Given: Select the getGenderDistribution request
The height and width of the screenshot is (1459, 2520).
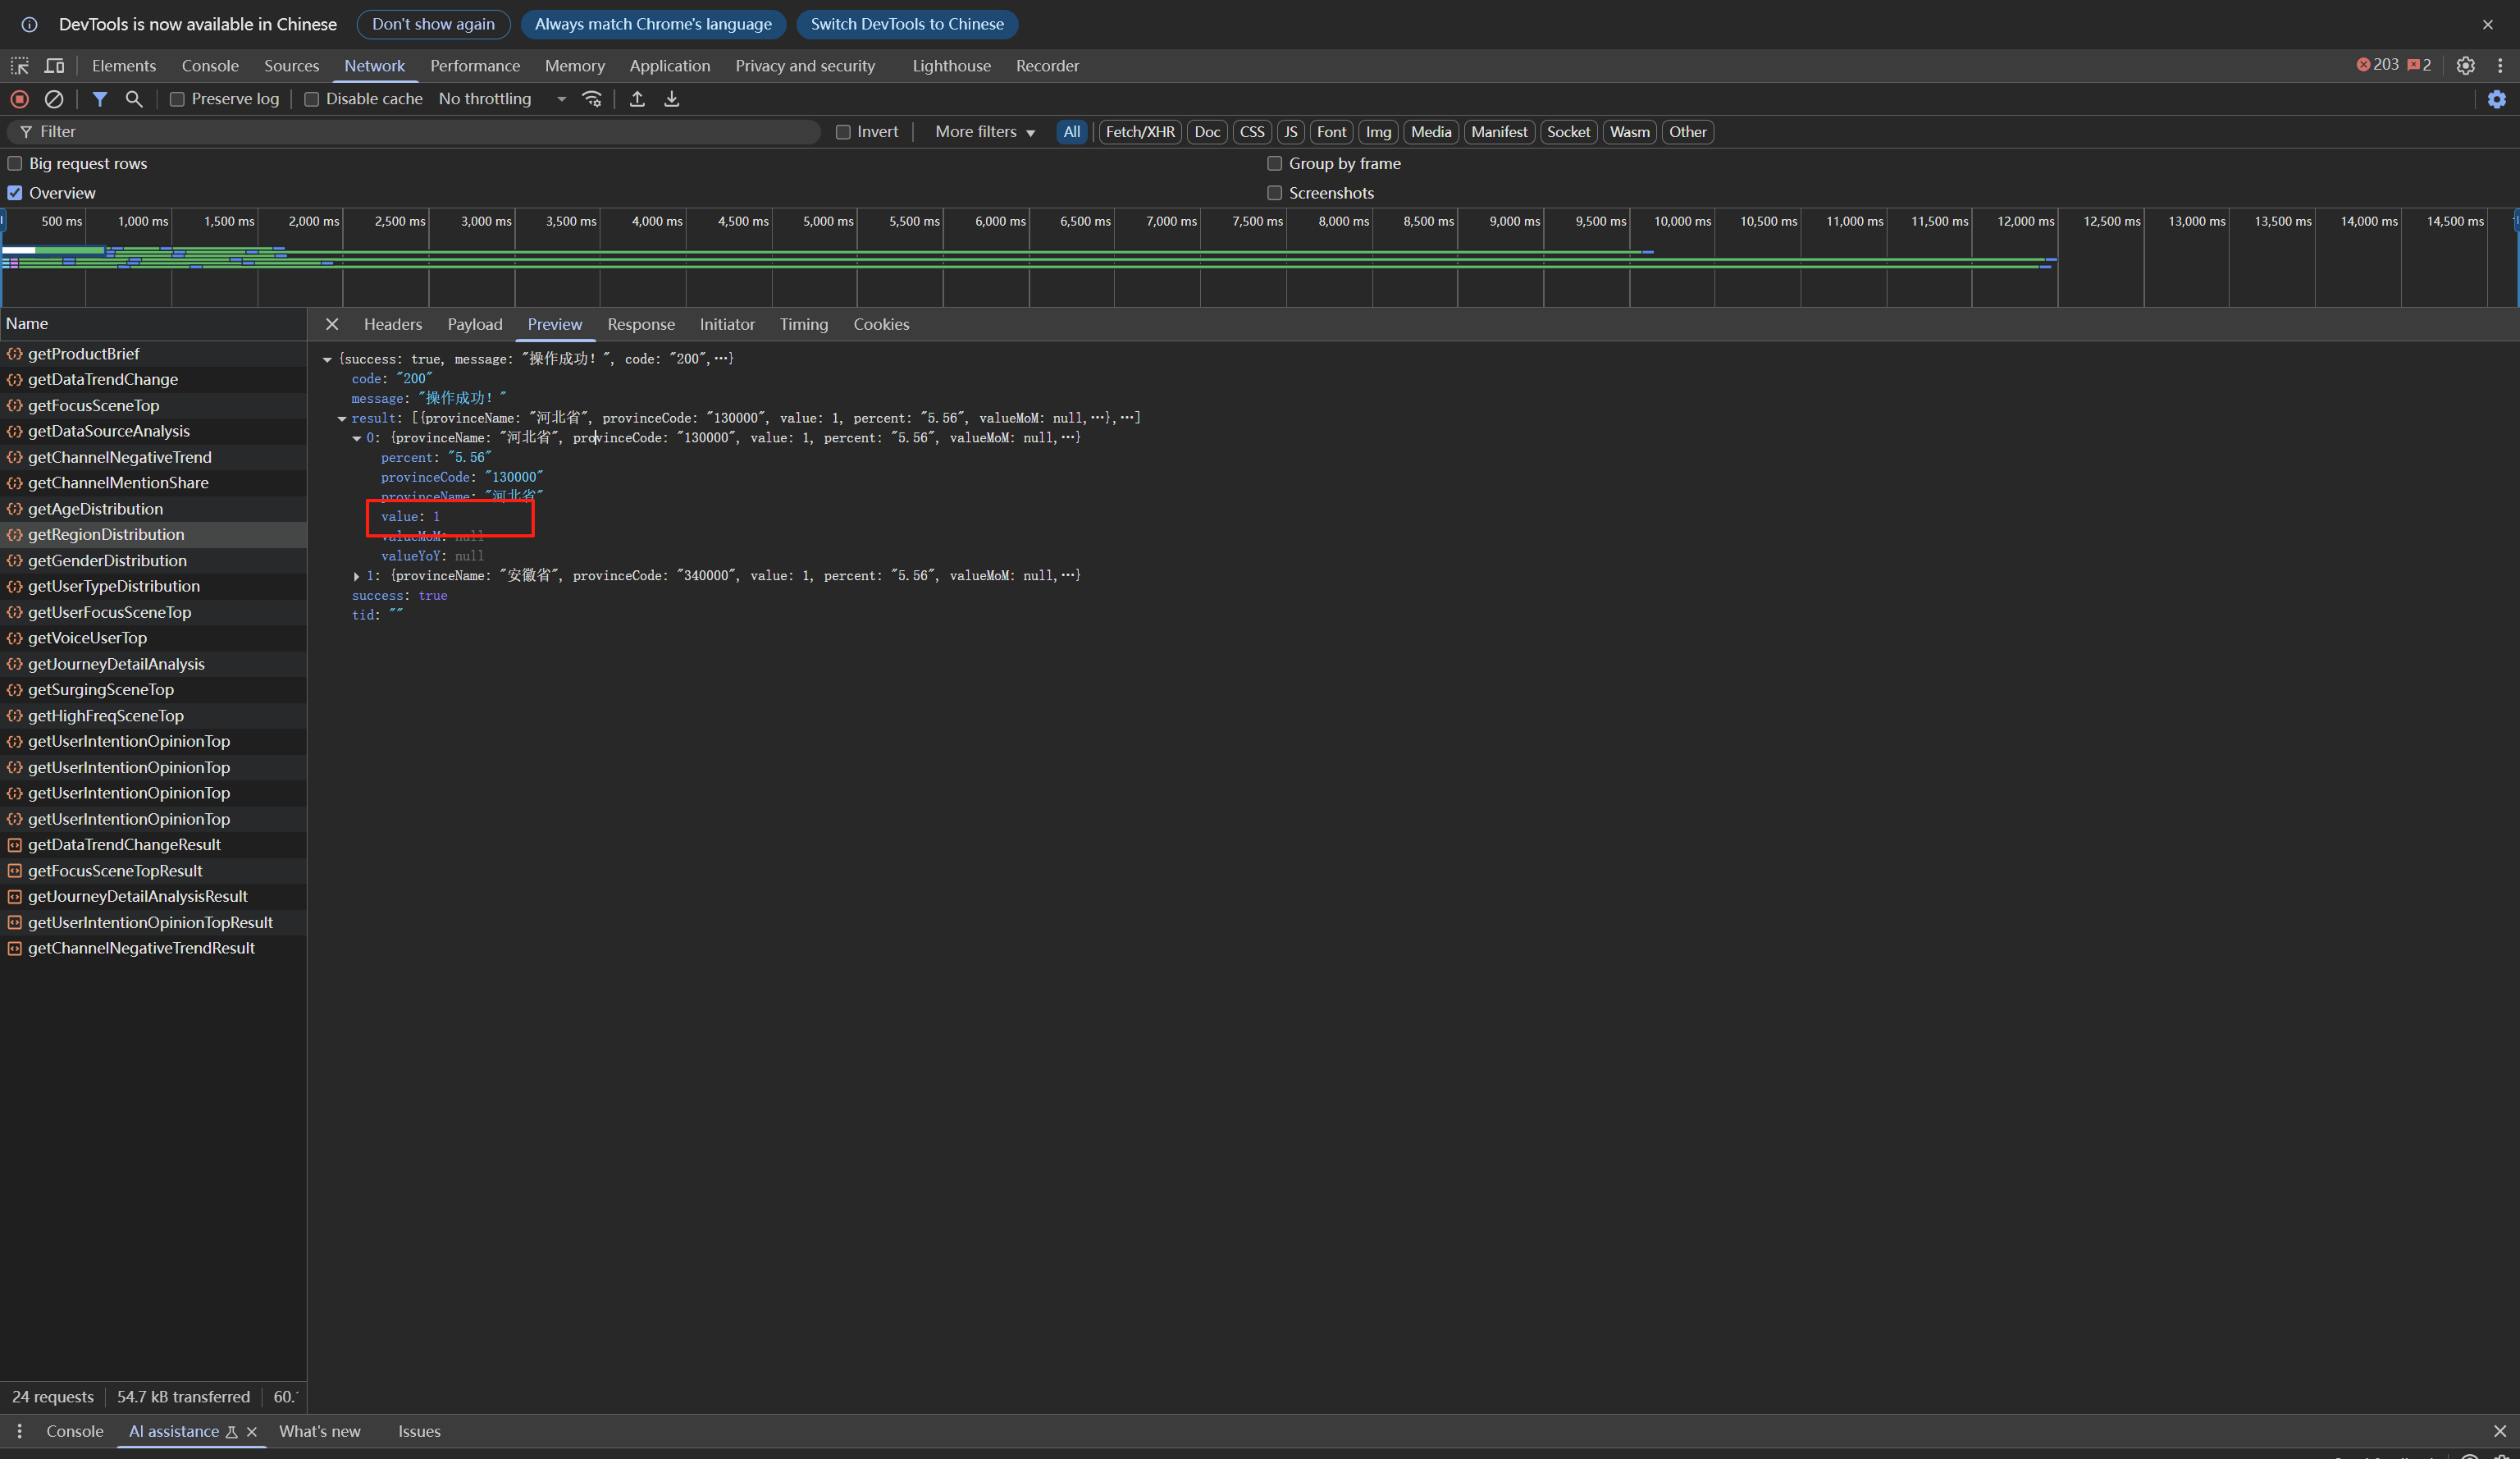Looking at the screenshot, I should coord(107,561).
